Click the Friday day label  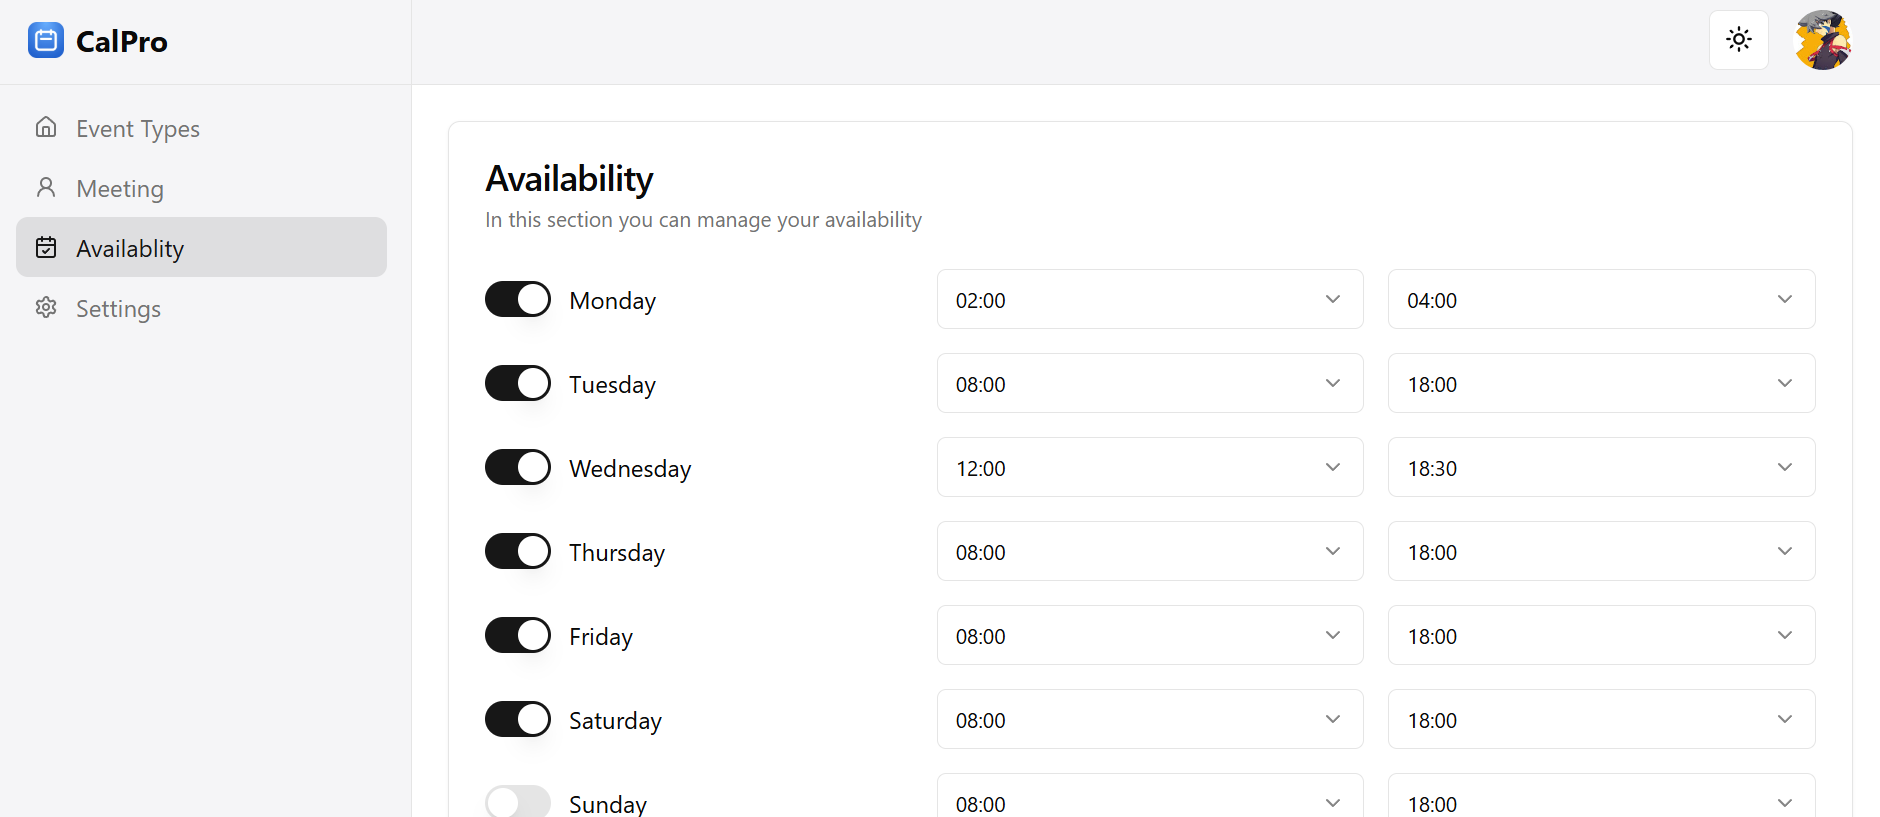click(601, 637)
